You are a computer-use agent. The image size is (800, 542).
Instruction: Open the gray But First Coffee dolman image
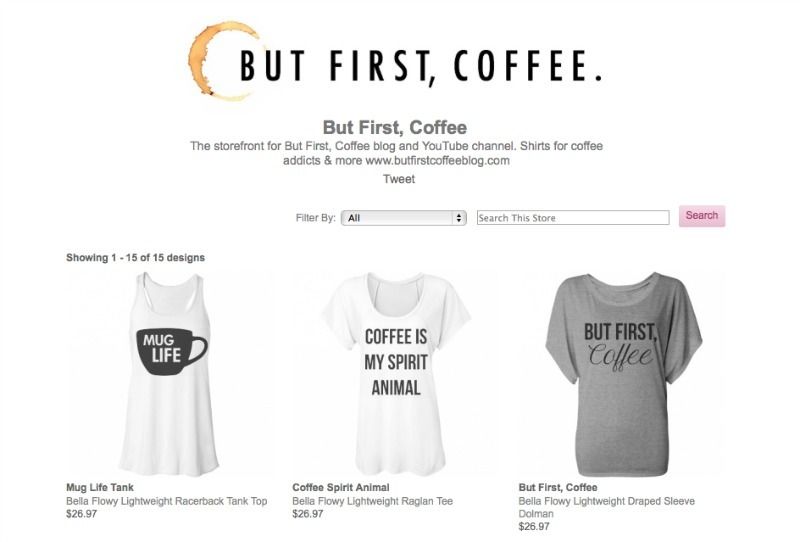(623, 374)
